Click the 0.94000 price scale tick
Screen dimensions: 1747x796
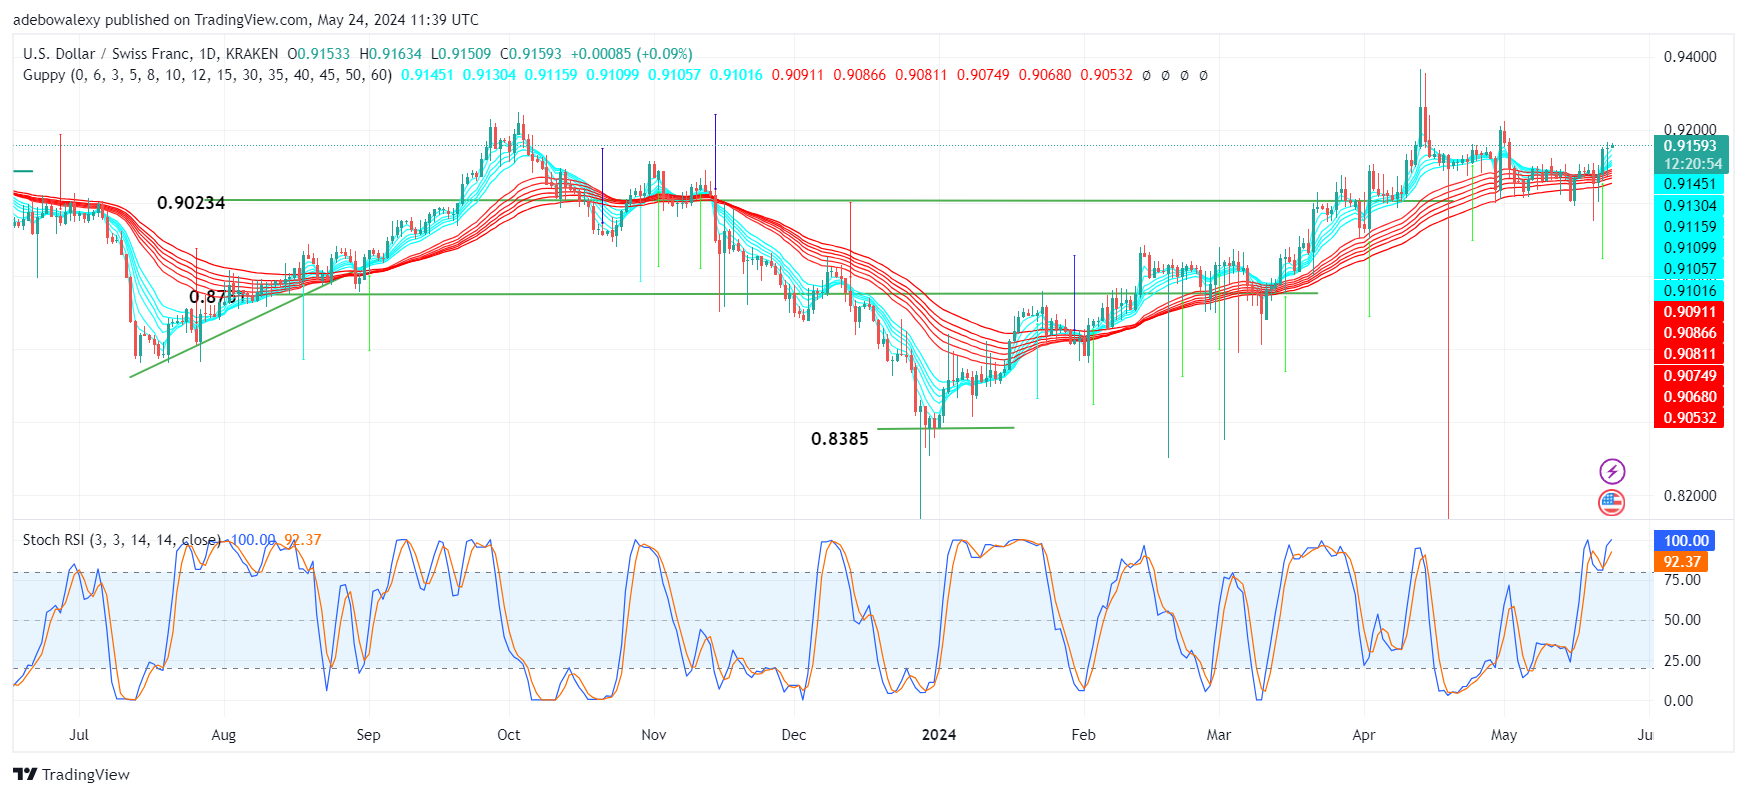[1690, 57]
